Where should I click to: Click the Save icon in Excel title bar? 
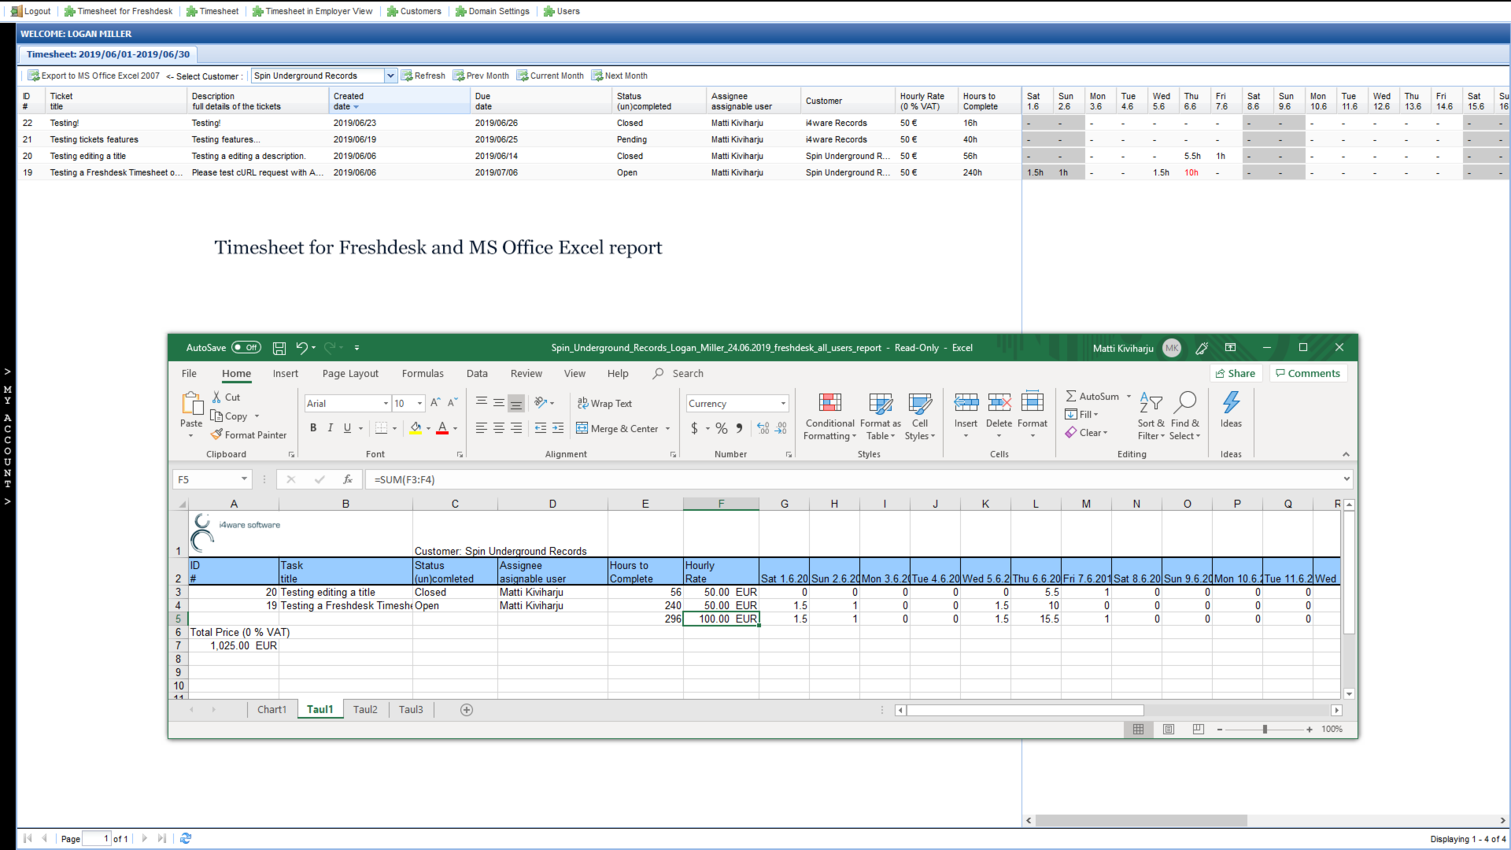click(279, 348)
